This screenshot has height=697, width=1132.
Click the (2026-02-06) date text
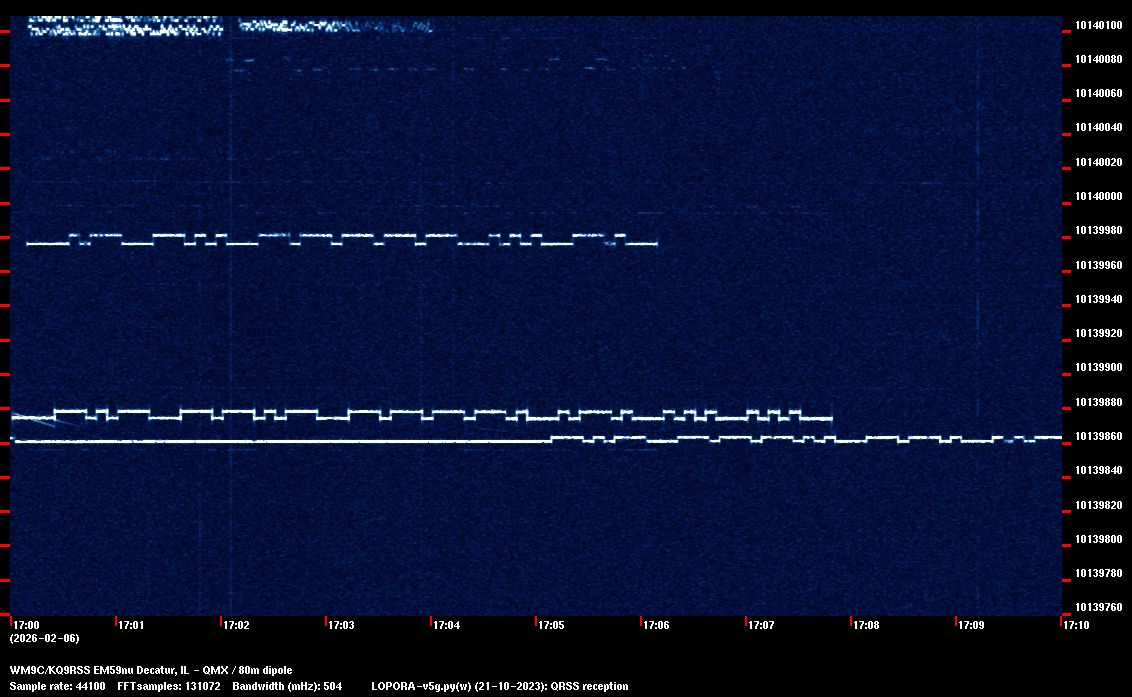pos(44,638)
